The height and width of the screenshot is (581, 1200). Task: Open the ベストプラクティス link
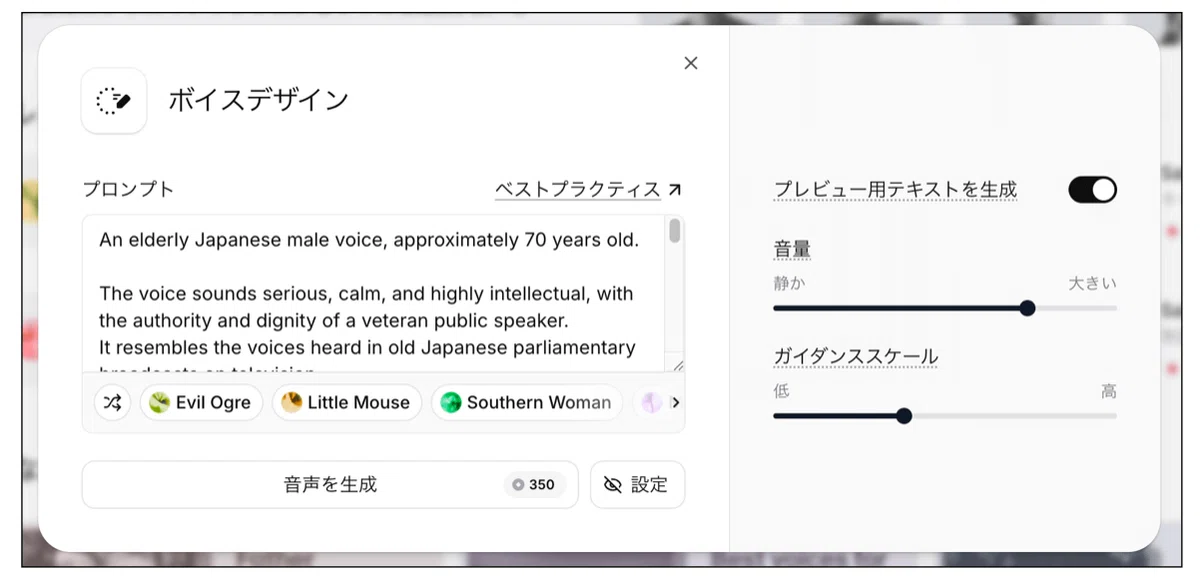pos(578,189)
